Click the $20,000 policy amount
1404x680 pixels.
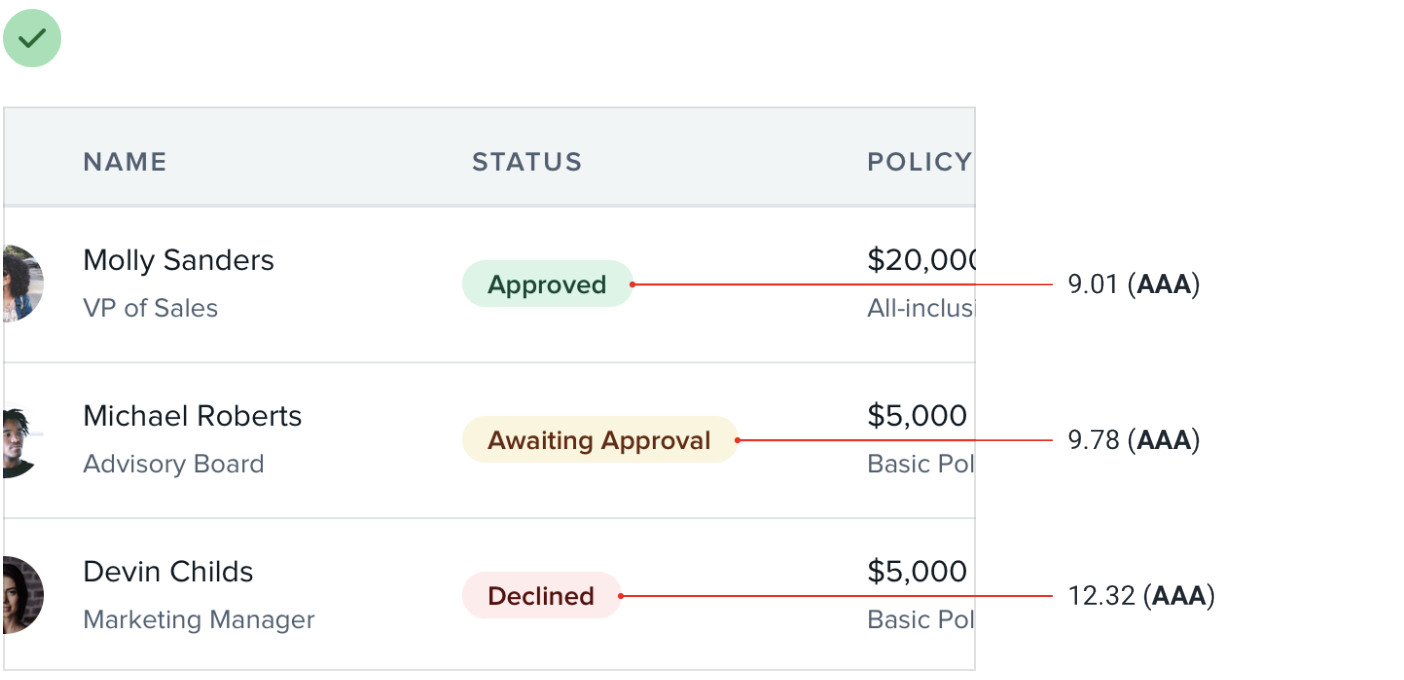point(921,260)
